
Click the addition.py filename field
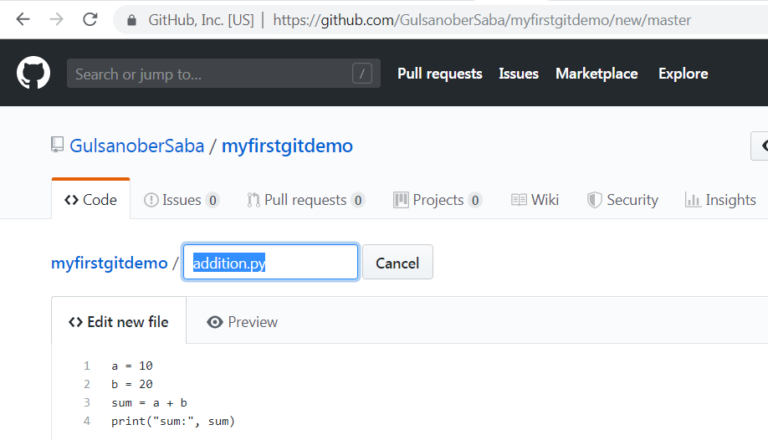[x=270, y=262]
